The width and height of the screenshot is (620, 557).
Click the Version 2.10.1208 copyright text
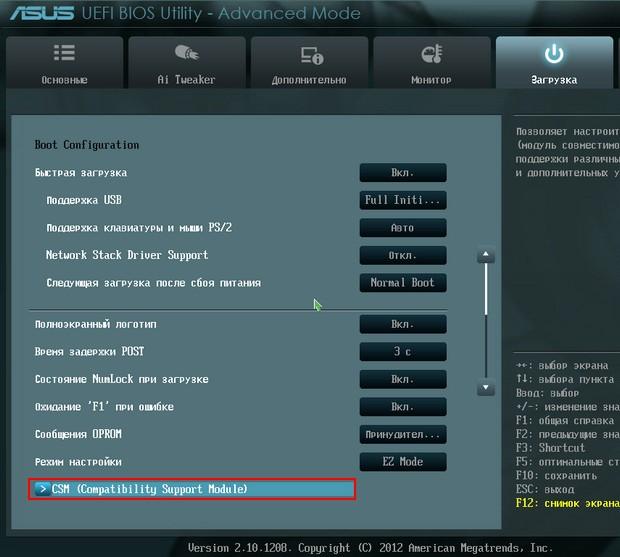pos(370,548)
